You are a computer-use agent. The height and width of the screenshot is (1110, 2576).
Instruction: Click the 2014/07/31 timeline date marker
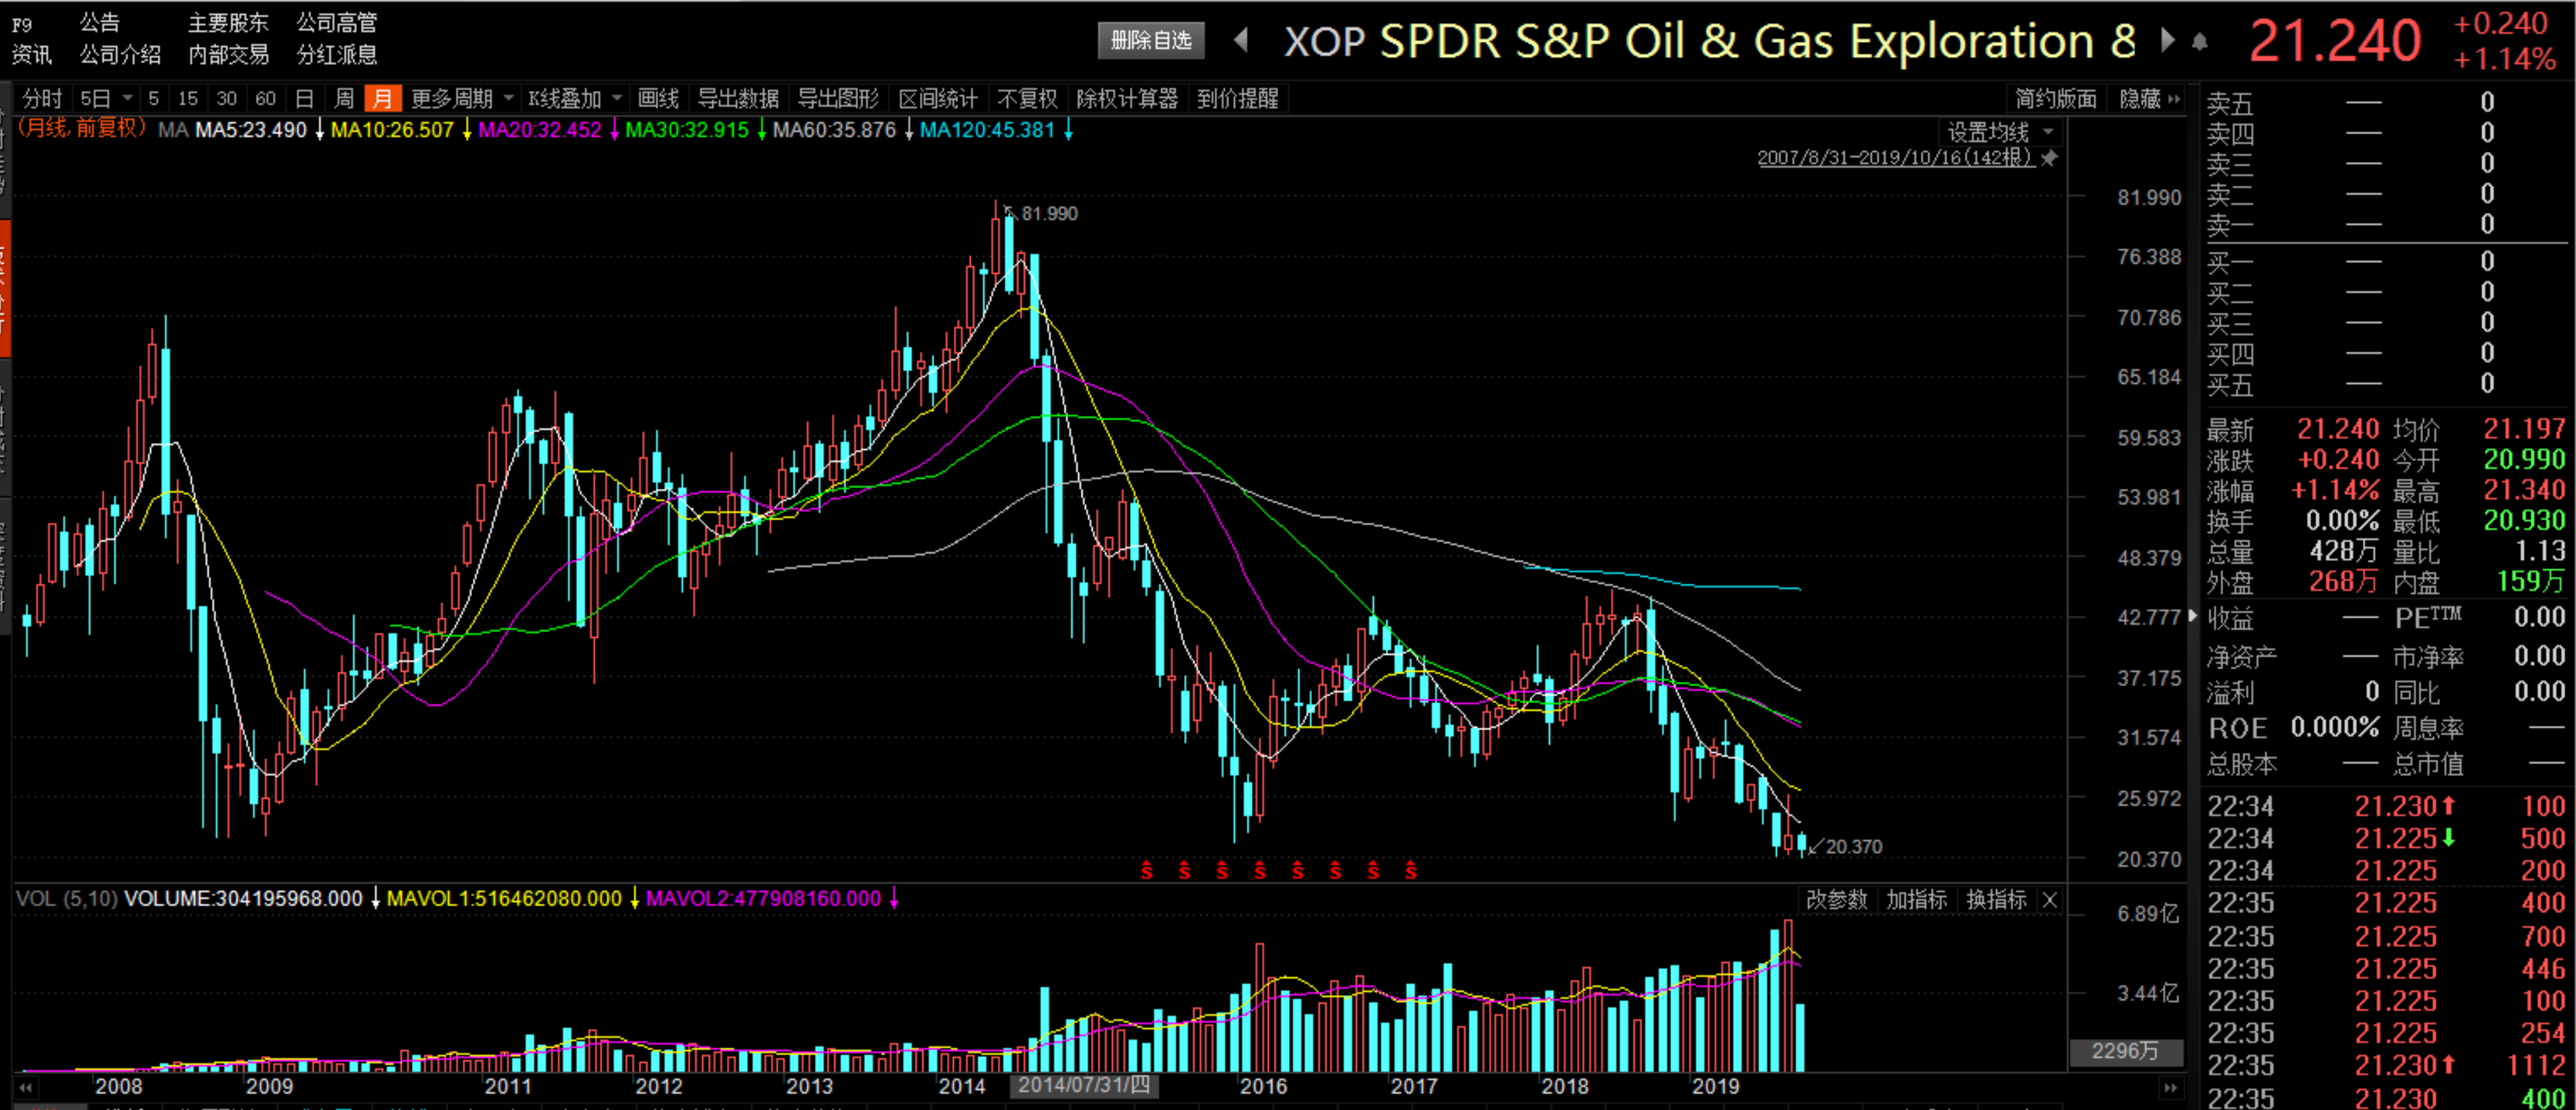[1084, 1085]
